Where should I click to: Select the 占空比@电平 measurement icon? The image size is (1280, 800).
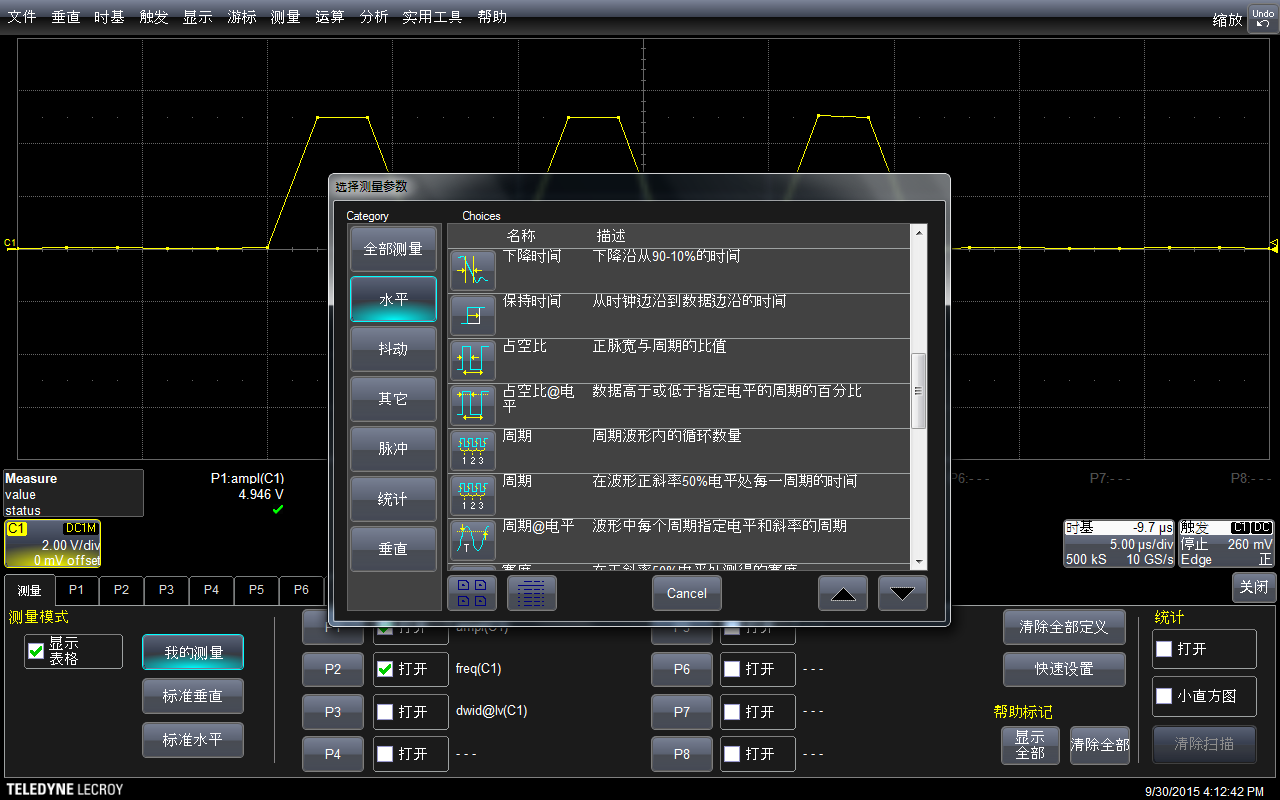point(472,405)
